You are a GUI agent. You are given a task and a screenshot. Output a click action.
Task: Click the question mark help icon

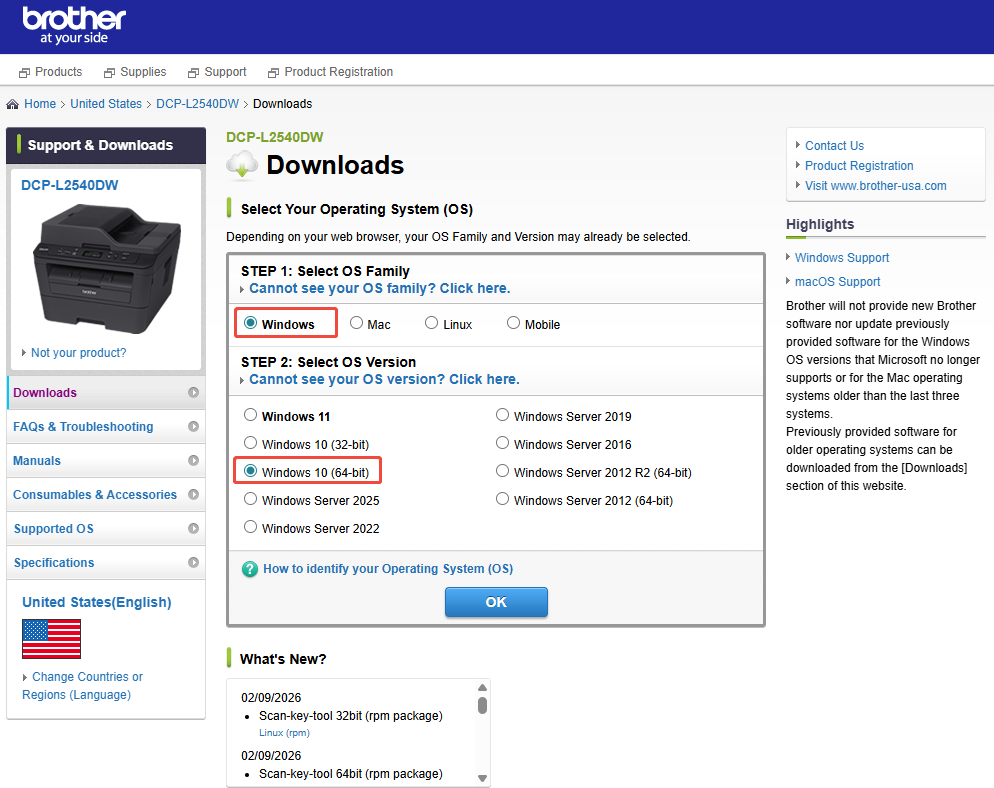point(249,568)
